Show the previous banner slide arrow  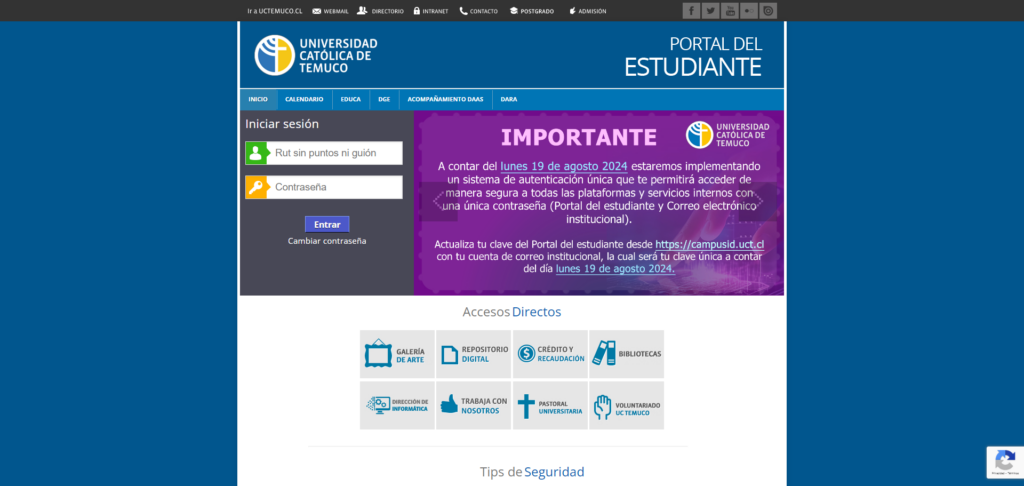[439, 201]
